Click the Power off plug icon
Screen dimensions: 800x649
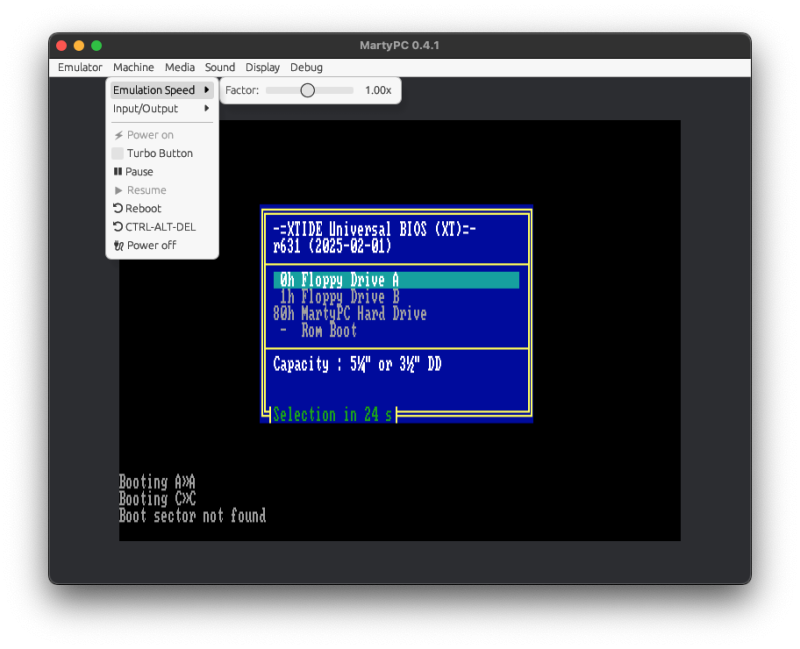118,245
